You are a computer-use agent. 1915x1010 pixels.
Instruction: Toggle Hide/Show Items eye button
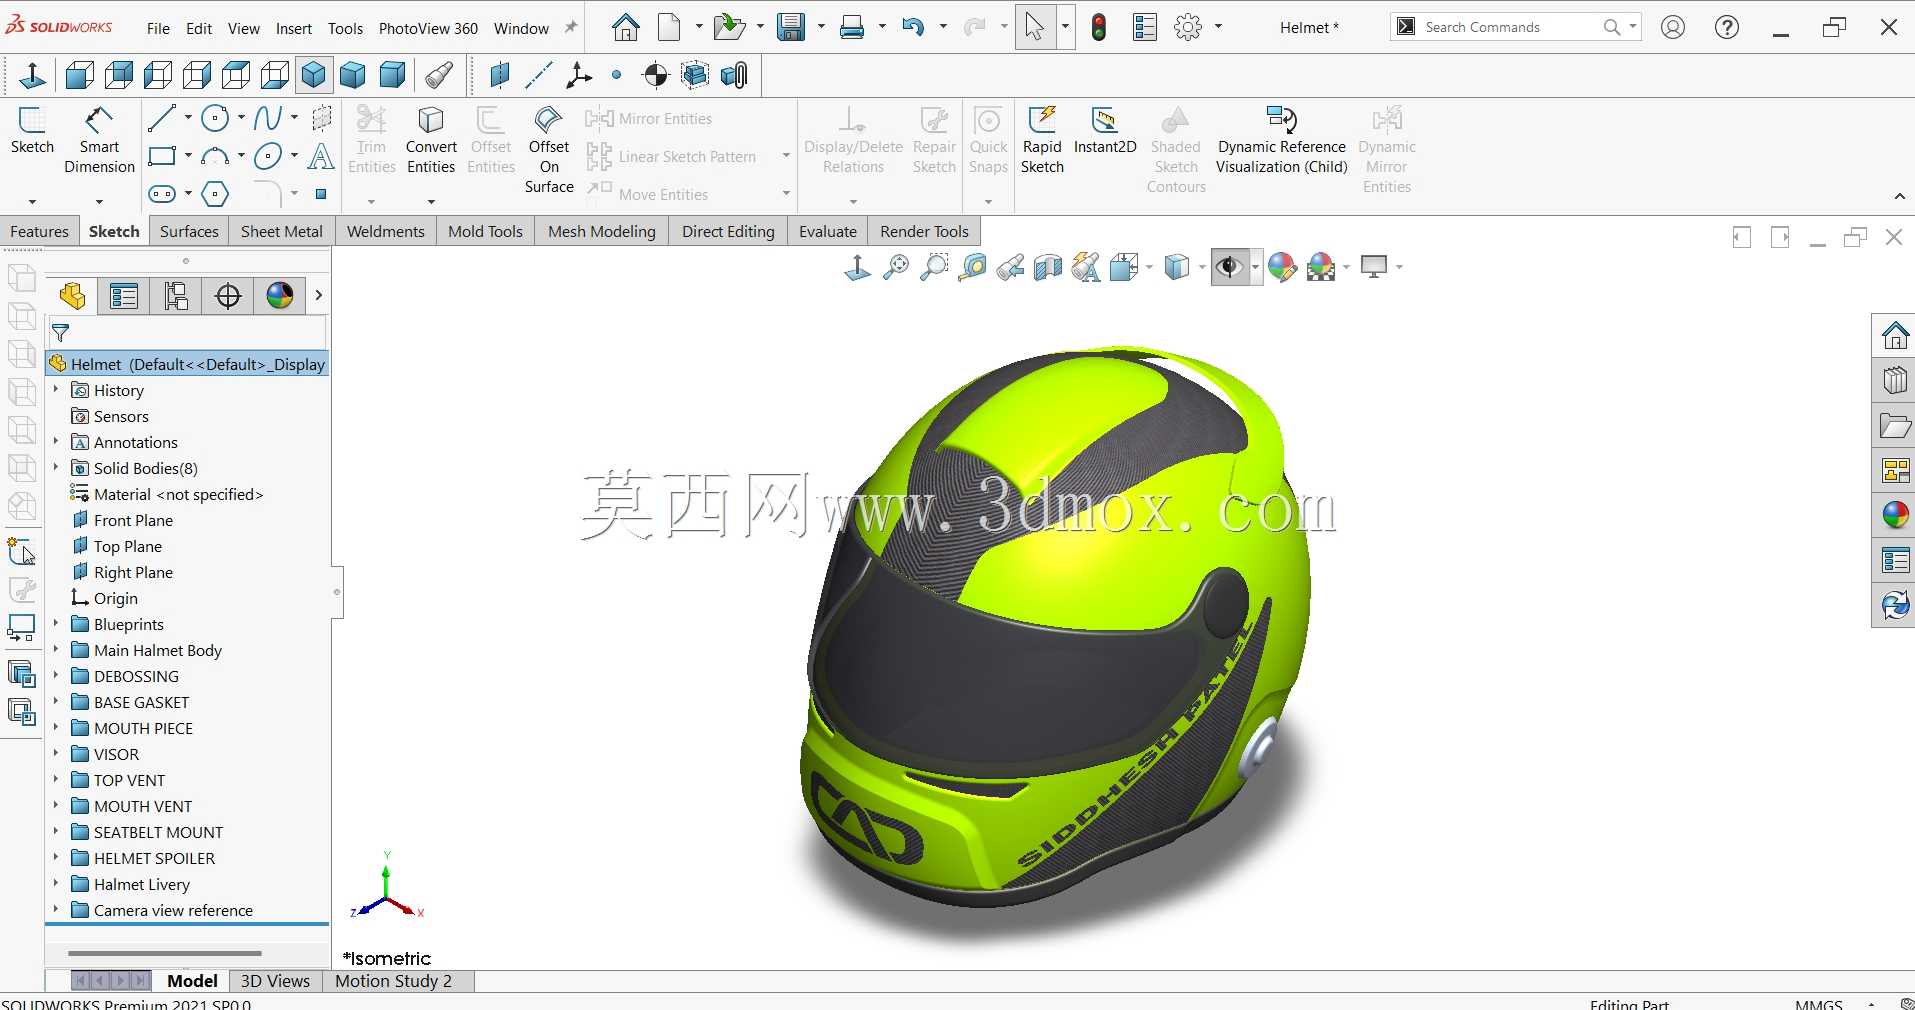tap(1229, 267)
